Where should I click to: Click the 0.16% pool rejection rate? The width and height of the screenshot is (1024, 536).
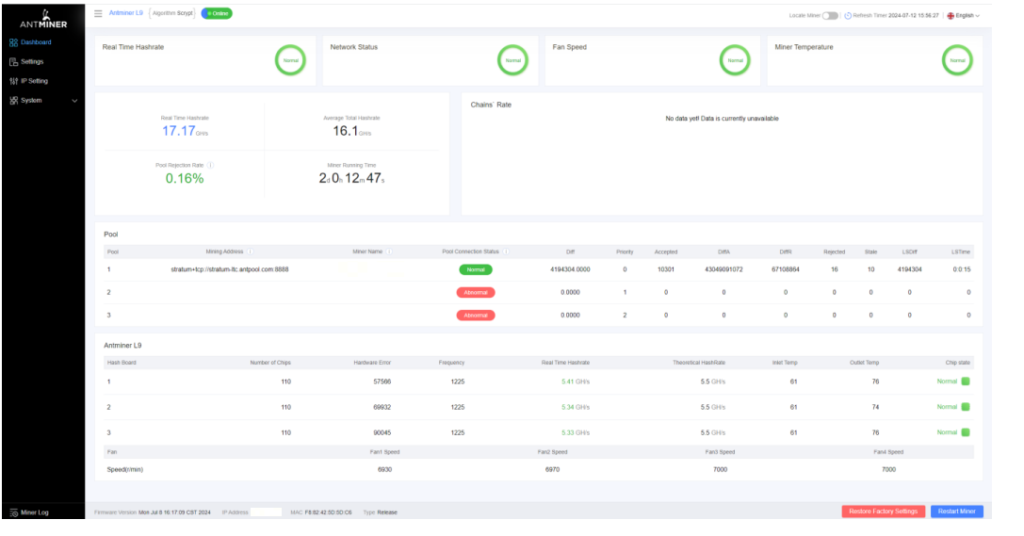point(184,179)
